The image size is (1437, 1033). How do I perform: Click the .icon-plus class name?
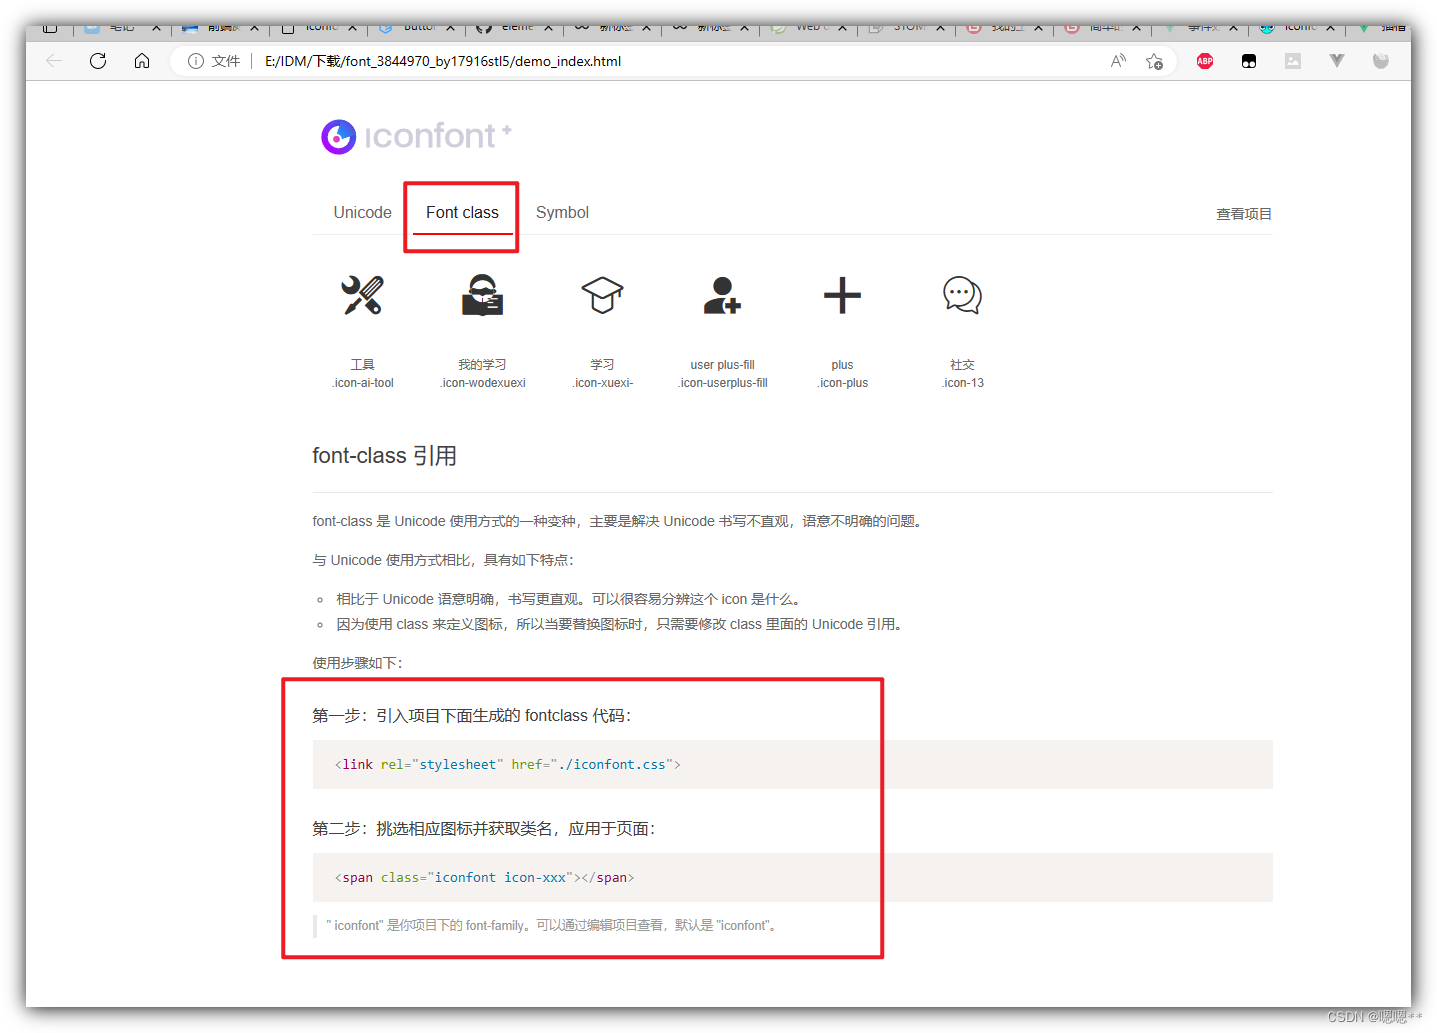pyautogui.click(x=843, y=383)
